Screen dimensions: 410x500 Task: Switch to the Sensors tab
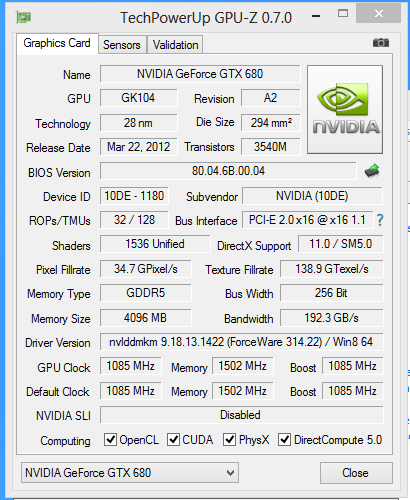point(122,45)
